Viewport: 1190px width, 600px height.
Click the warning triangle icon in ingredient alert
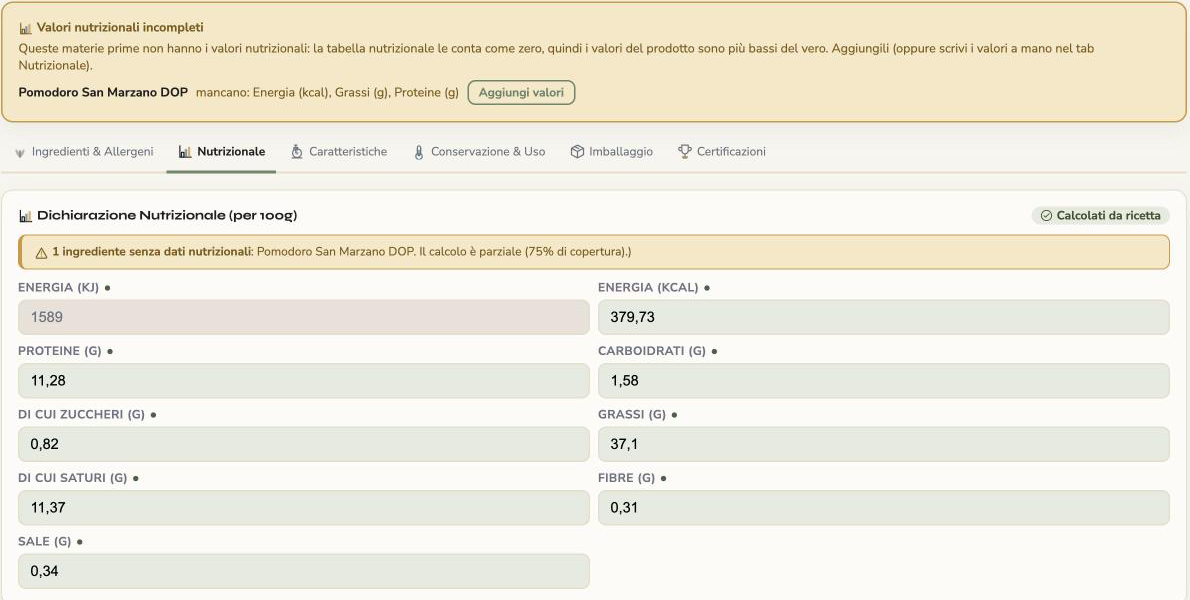click(41, 253)
